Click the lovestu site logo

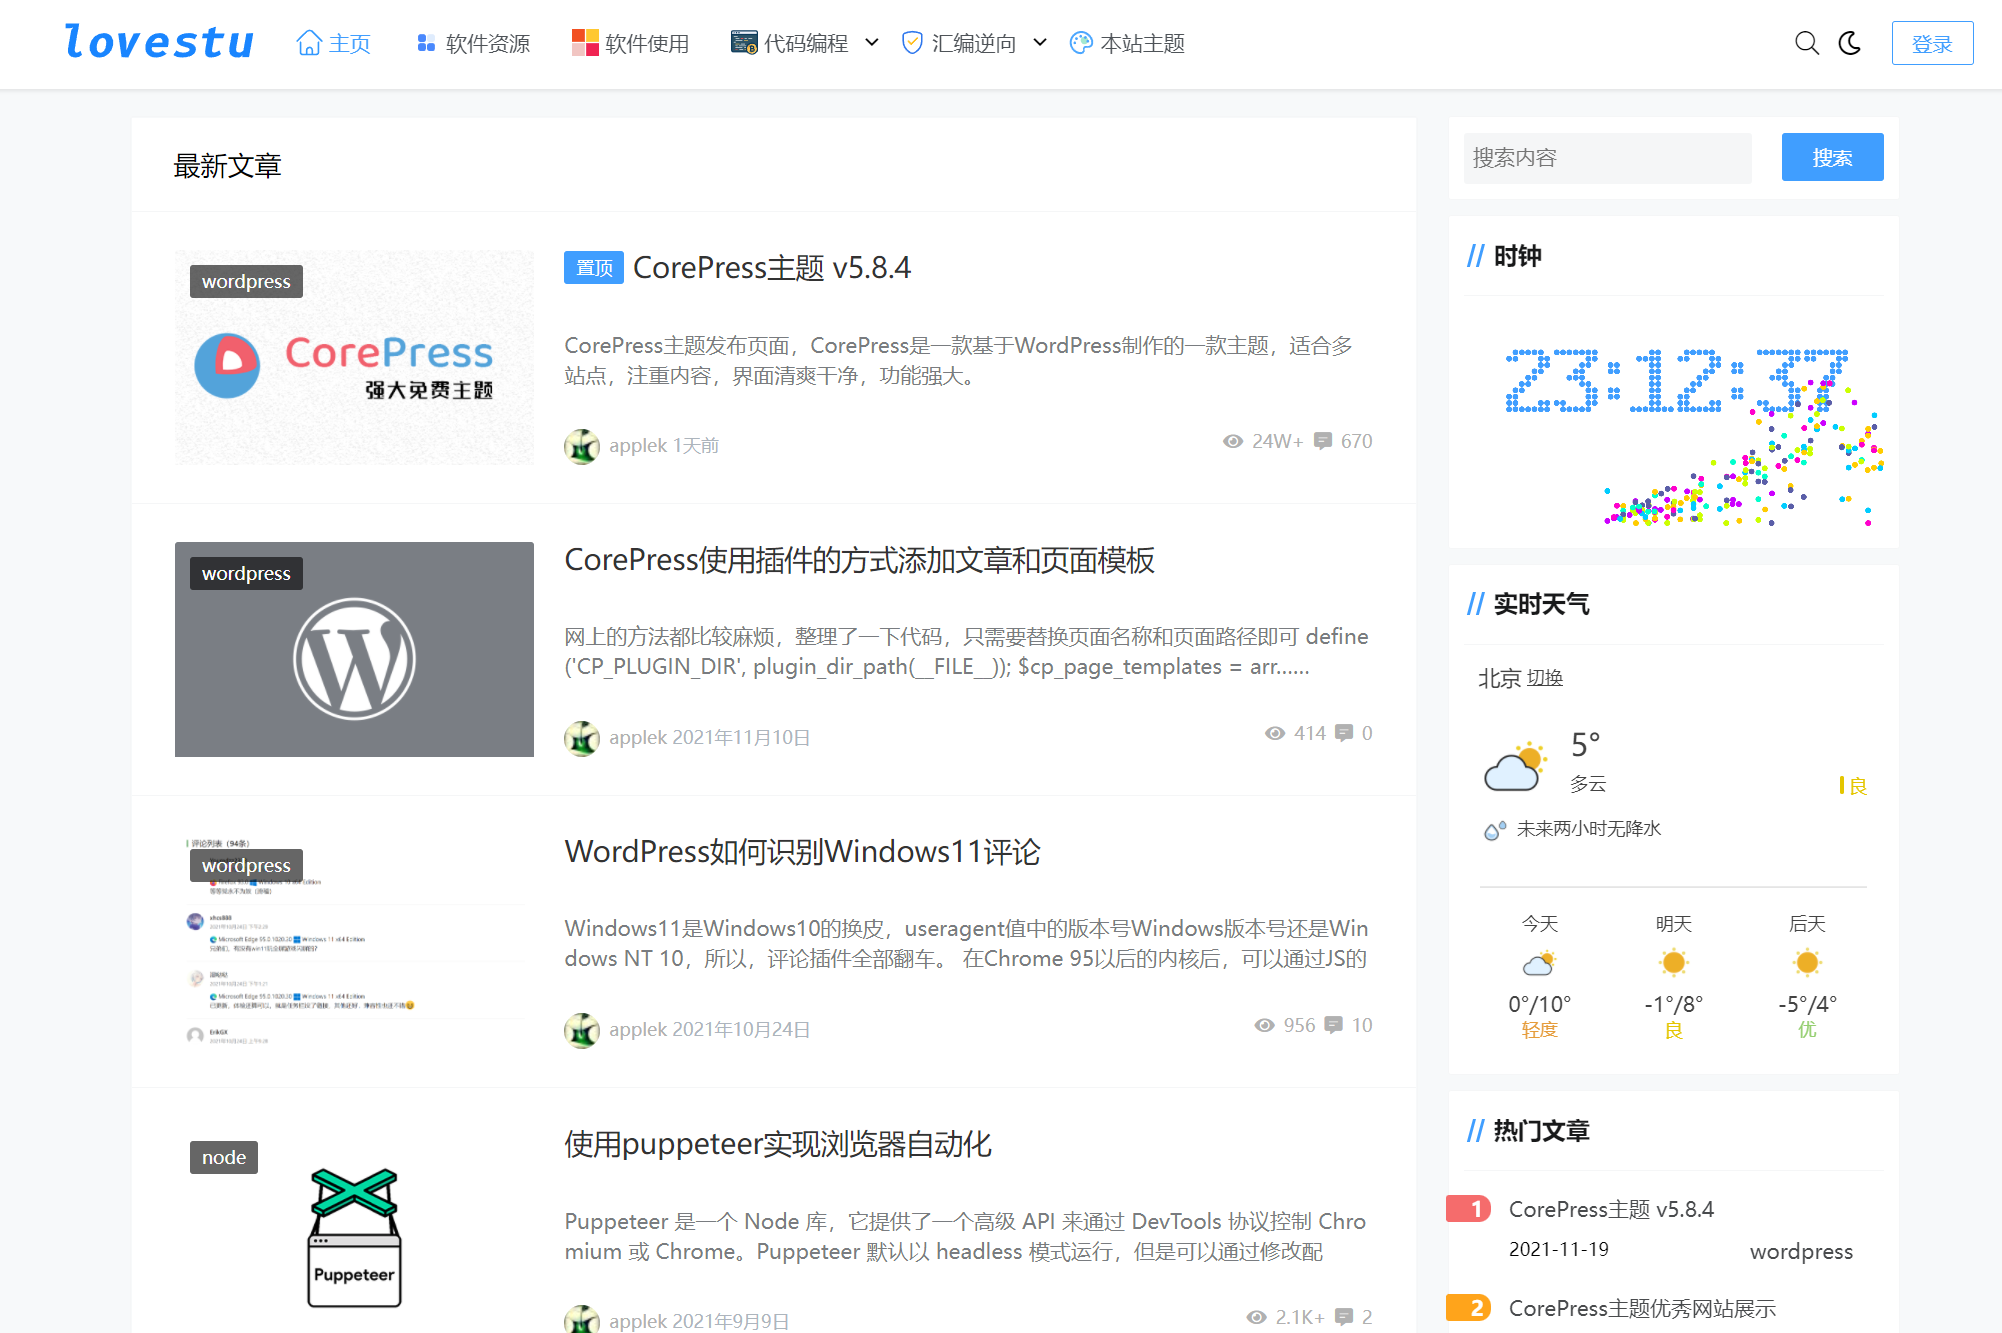click(x=158, y=42)
